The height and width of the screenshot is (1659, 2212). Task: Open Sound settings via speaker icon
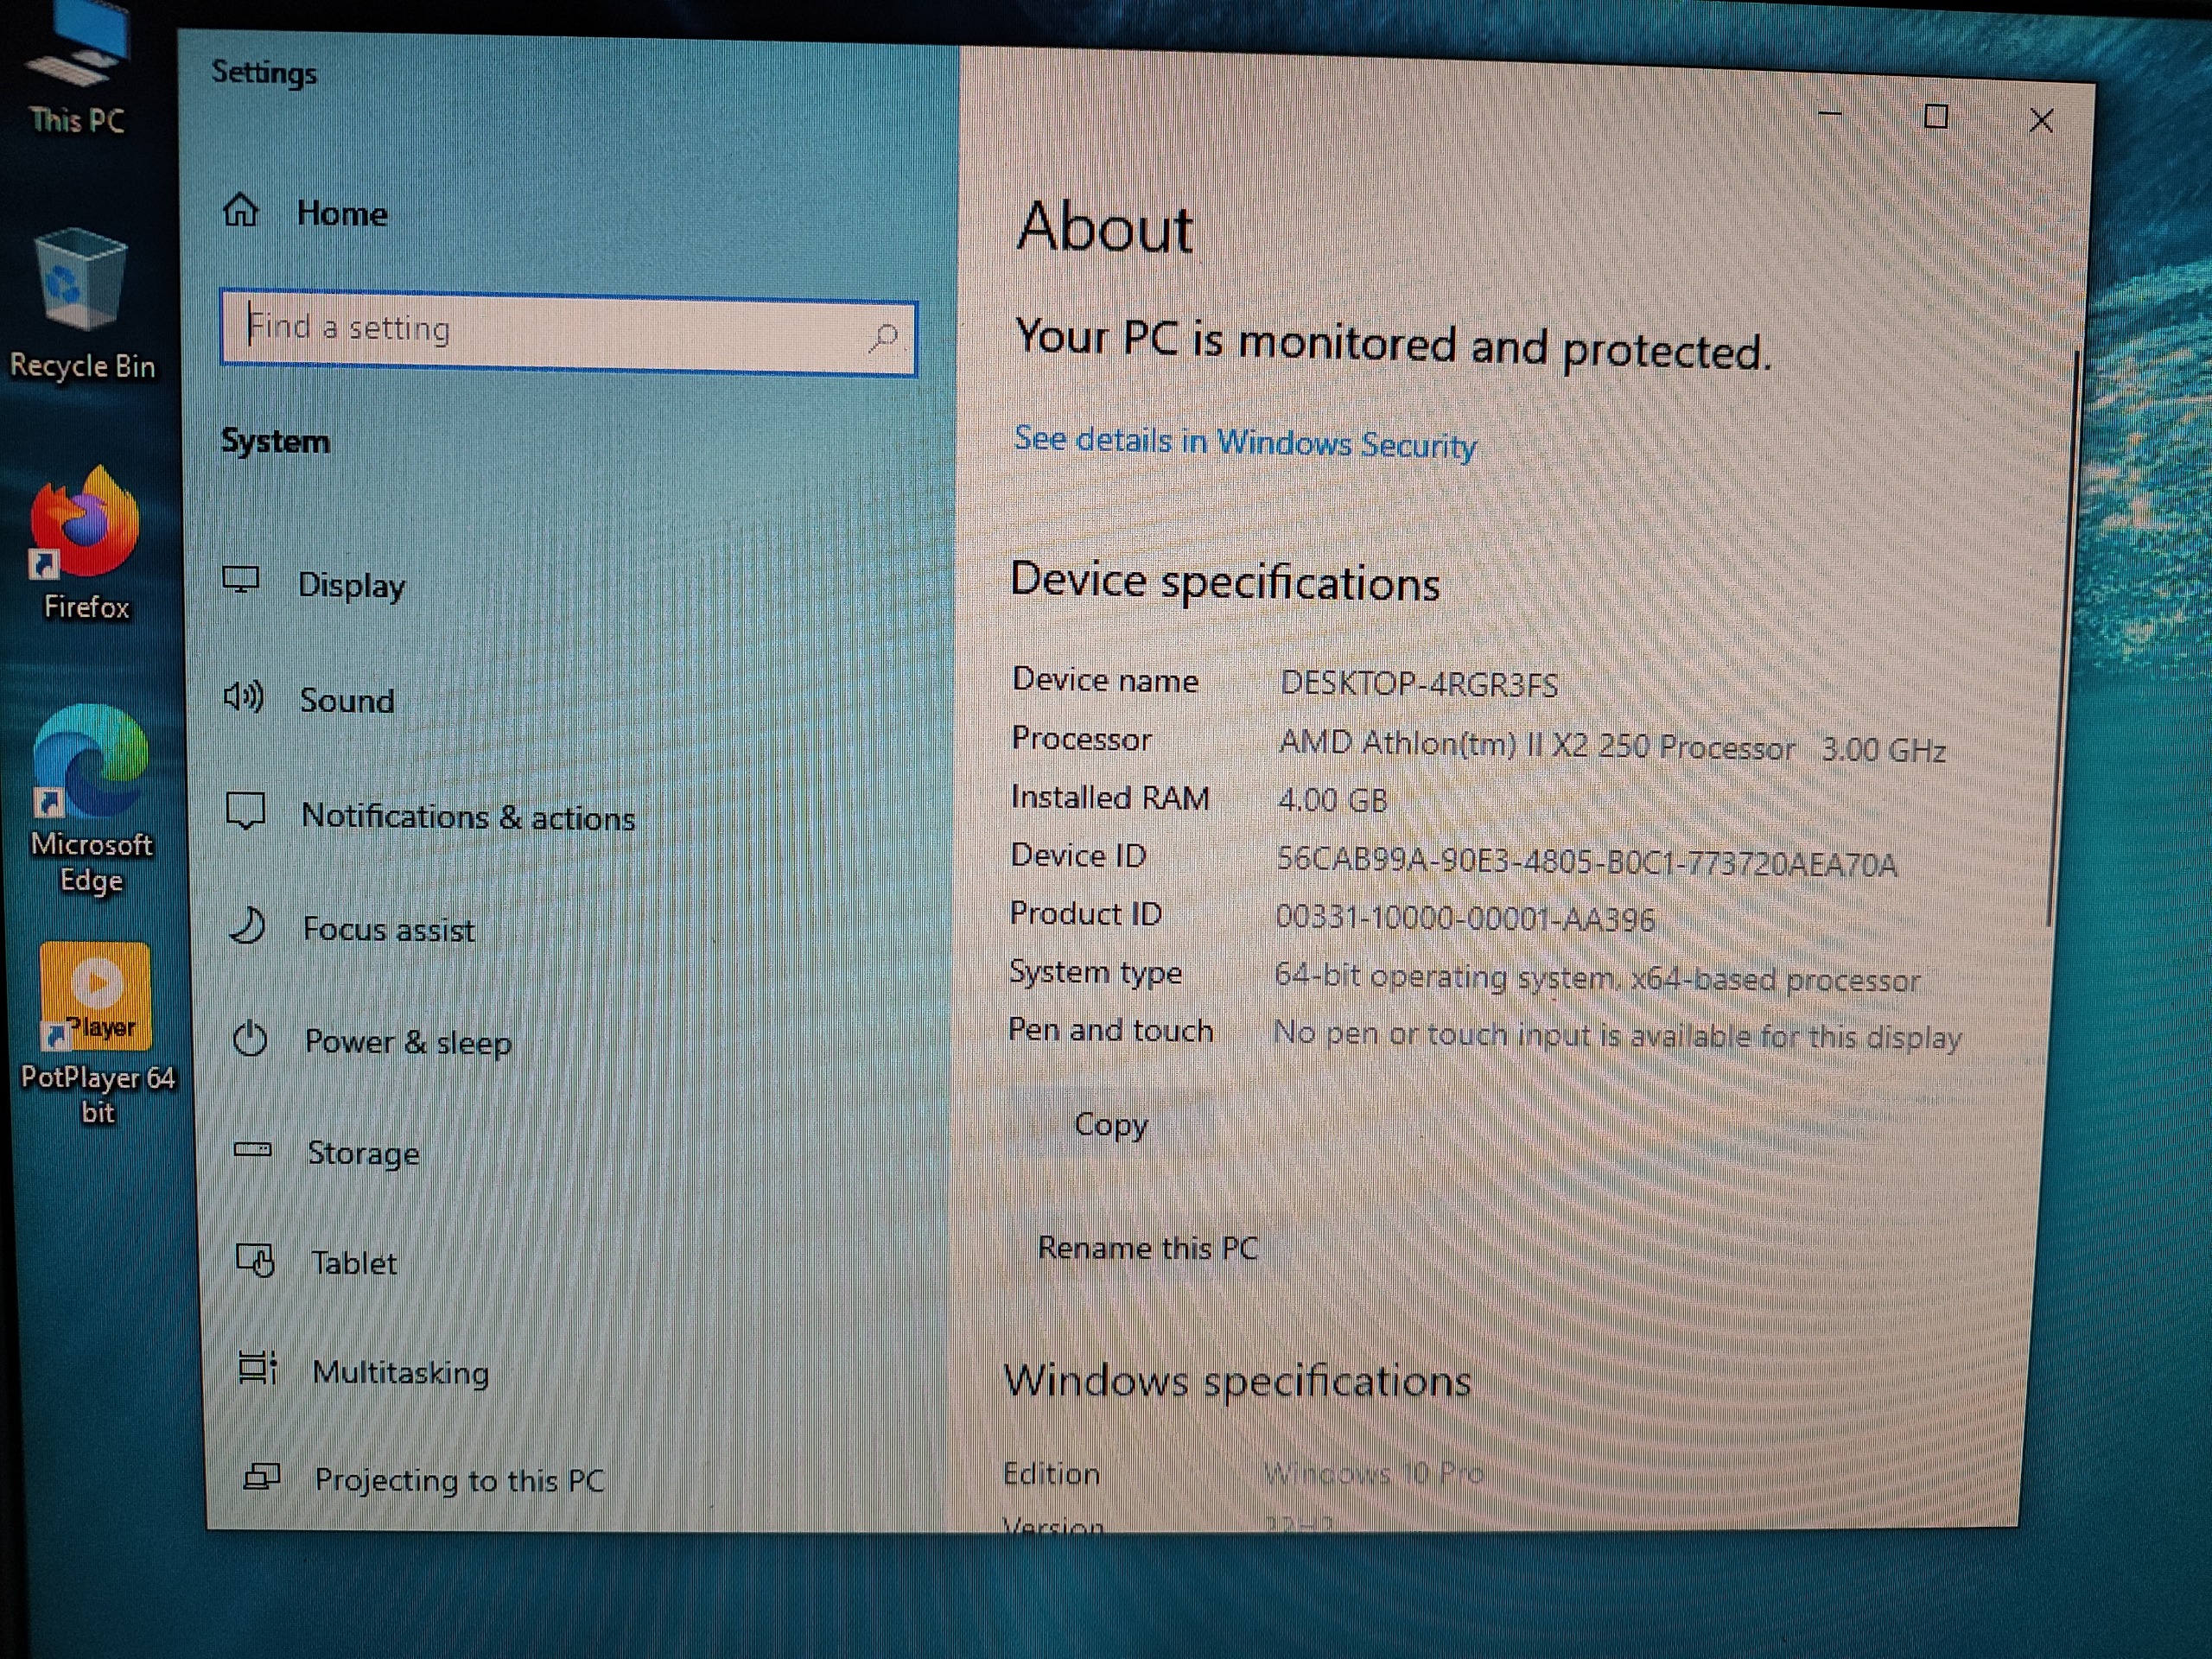coord(243,696)
